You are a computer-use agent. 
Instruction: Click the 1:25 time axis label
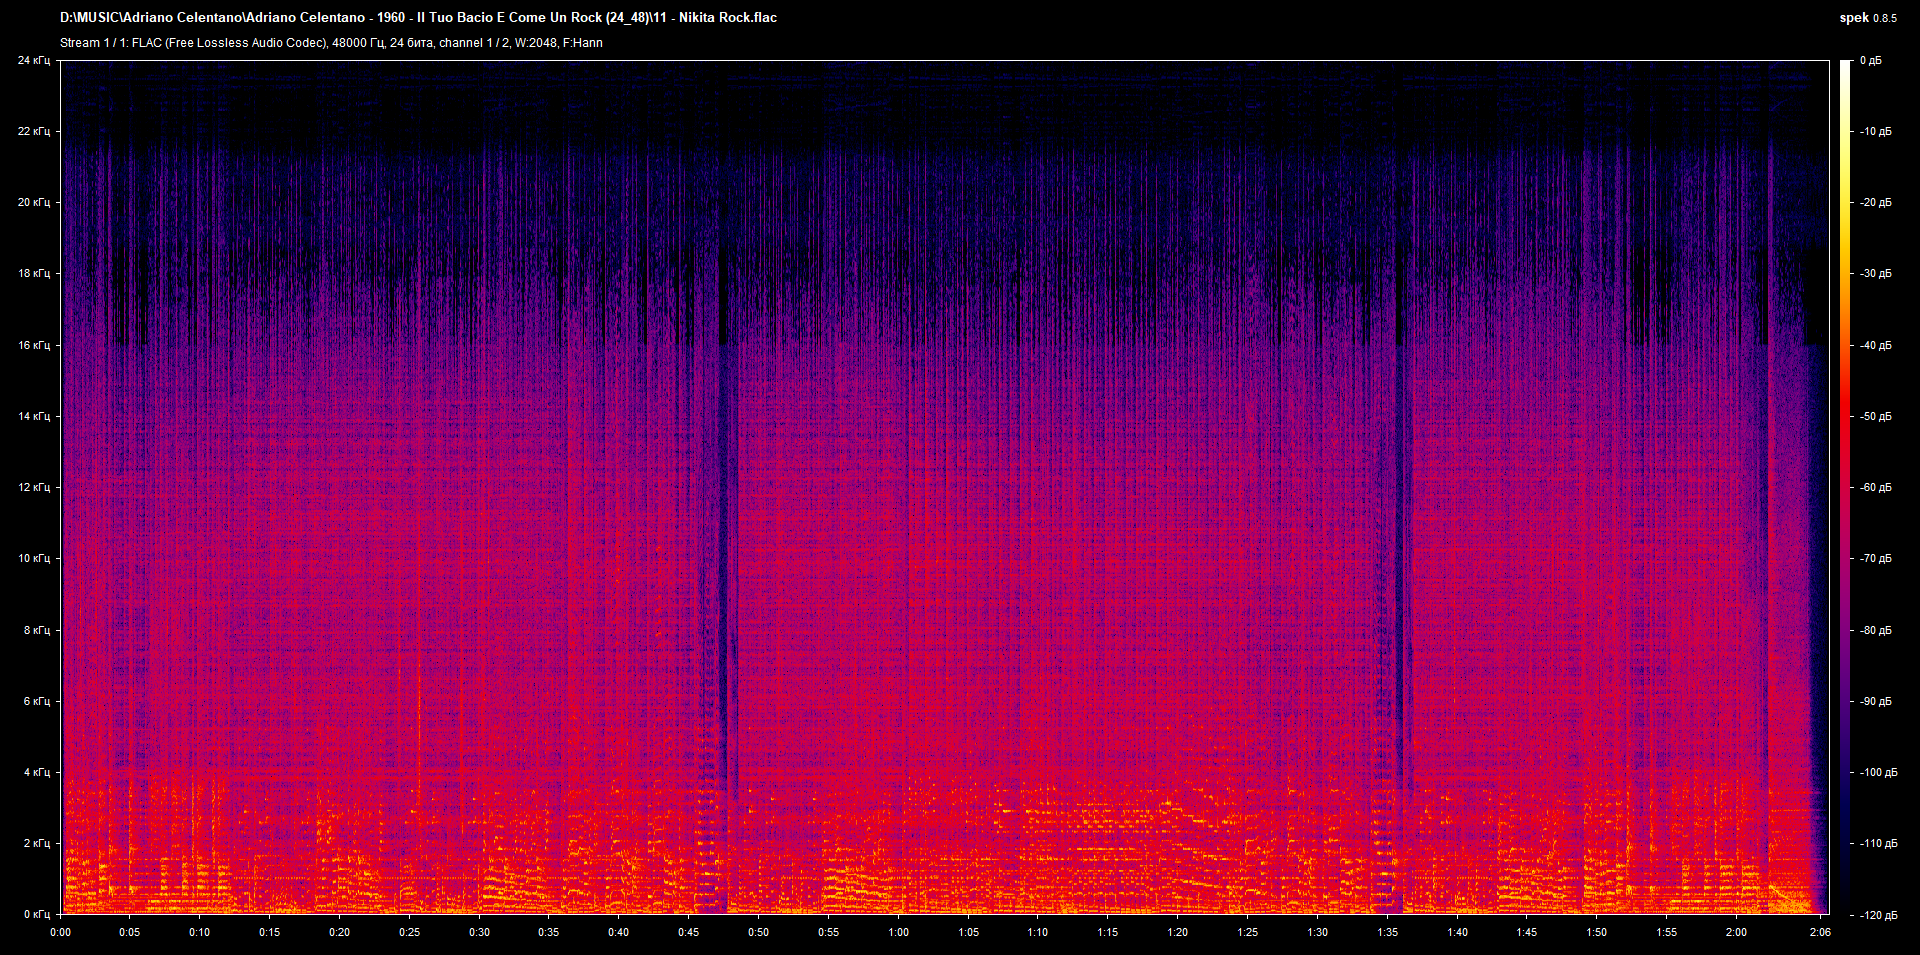(1248, 933)
